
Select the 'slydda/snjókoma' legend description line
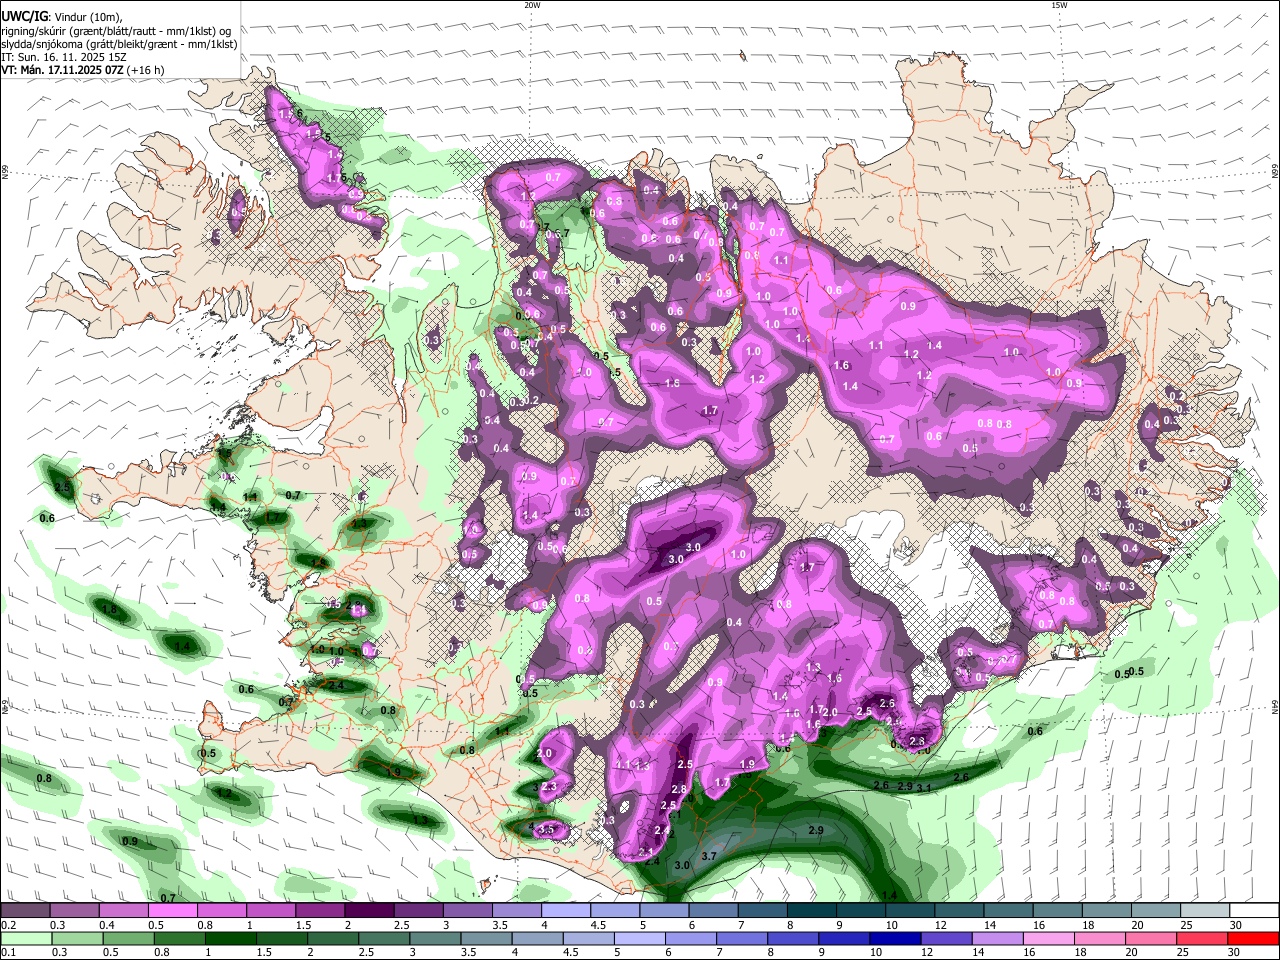coord(119,43)
